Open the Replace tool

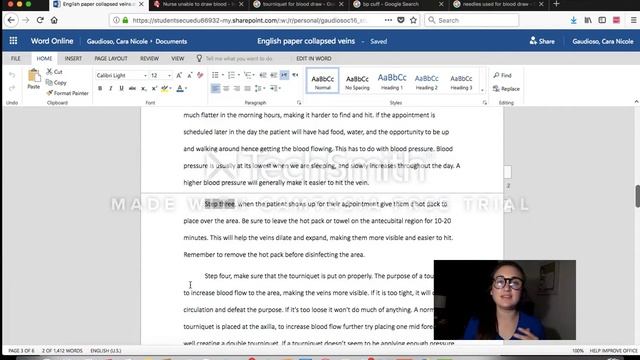click(x=506, y=89)
